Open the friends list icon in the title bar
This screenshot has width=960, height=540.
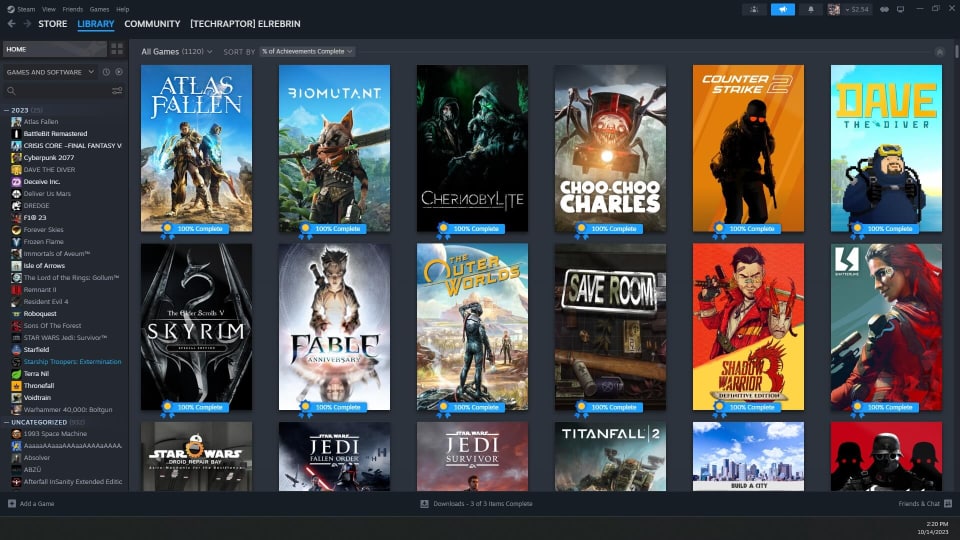click(754, 9)
